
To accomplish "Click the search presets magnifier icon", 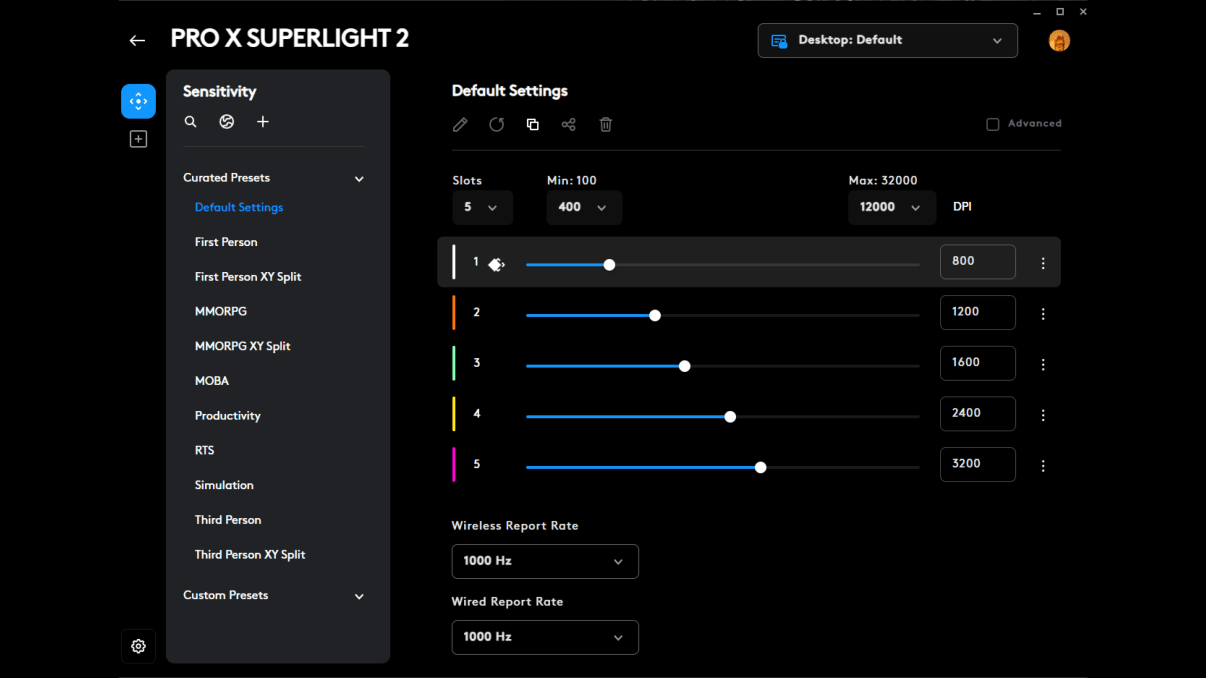I will [191, 122].
